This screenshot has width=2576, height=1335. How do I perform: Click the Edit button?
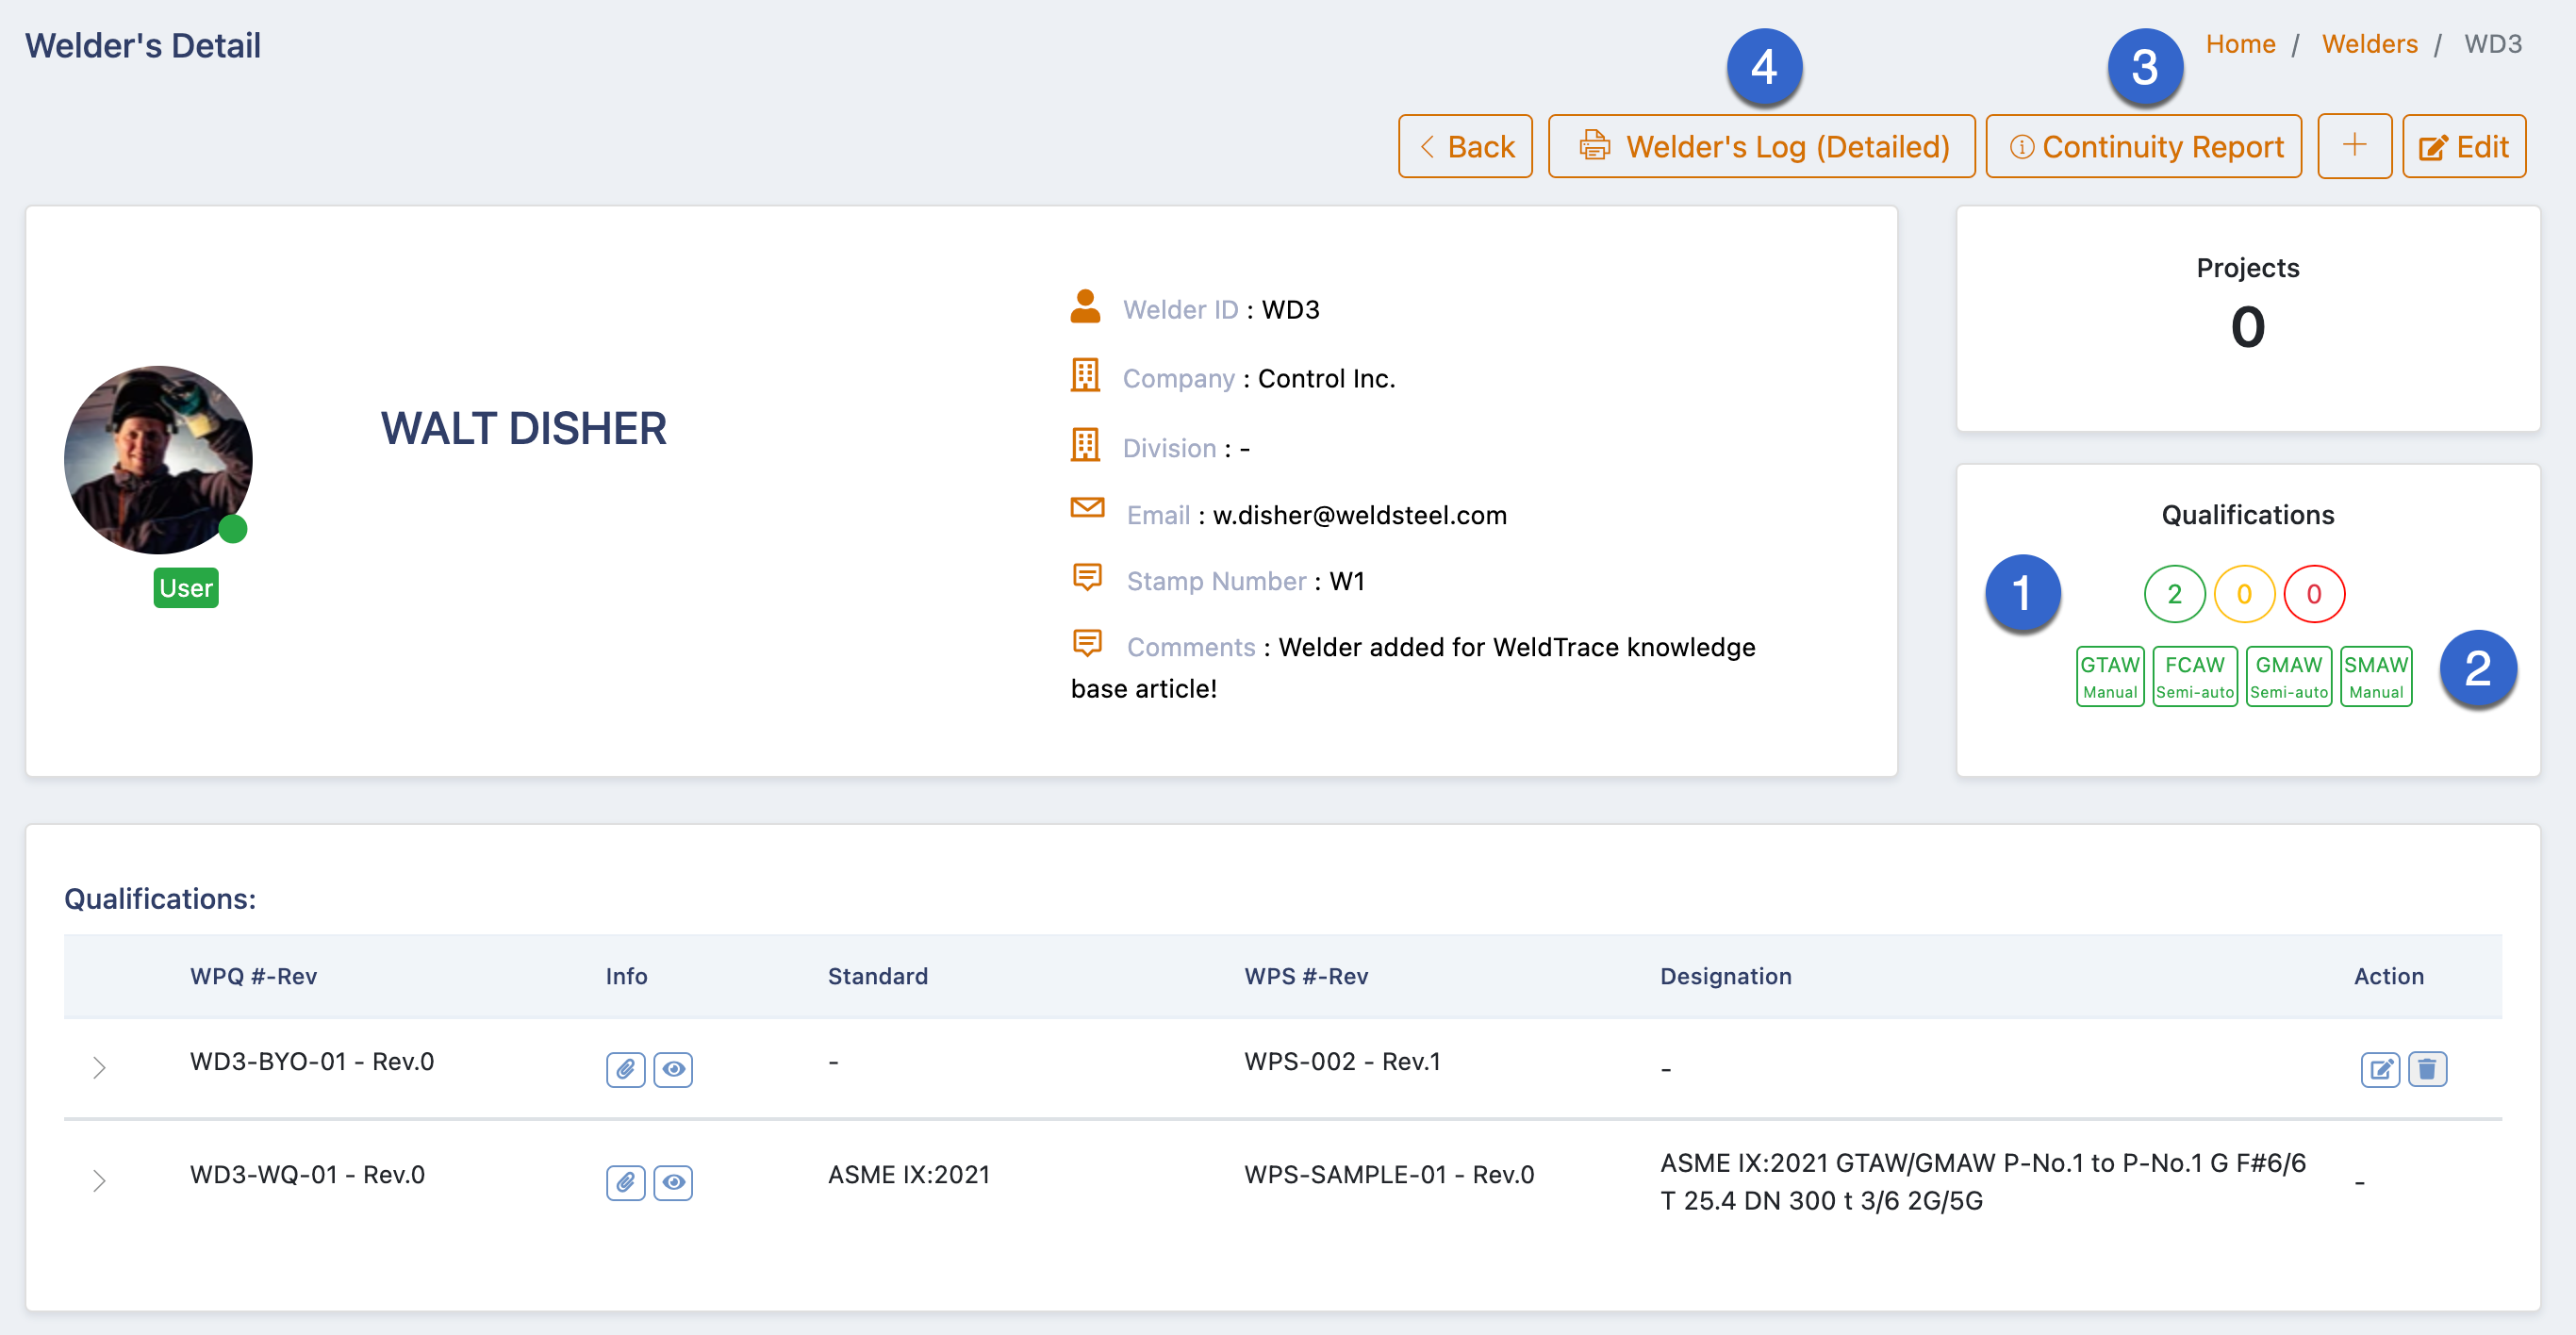tap(2464, 146)
